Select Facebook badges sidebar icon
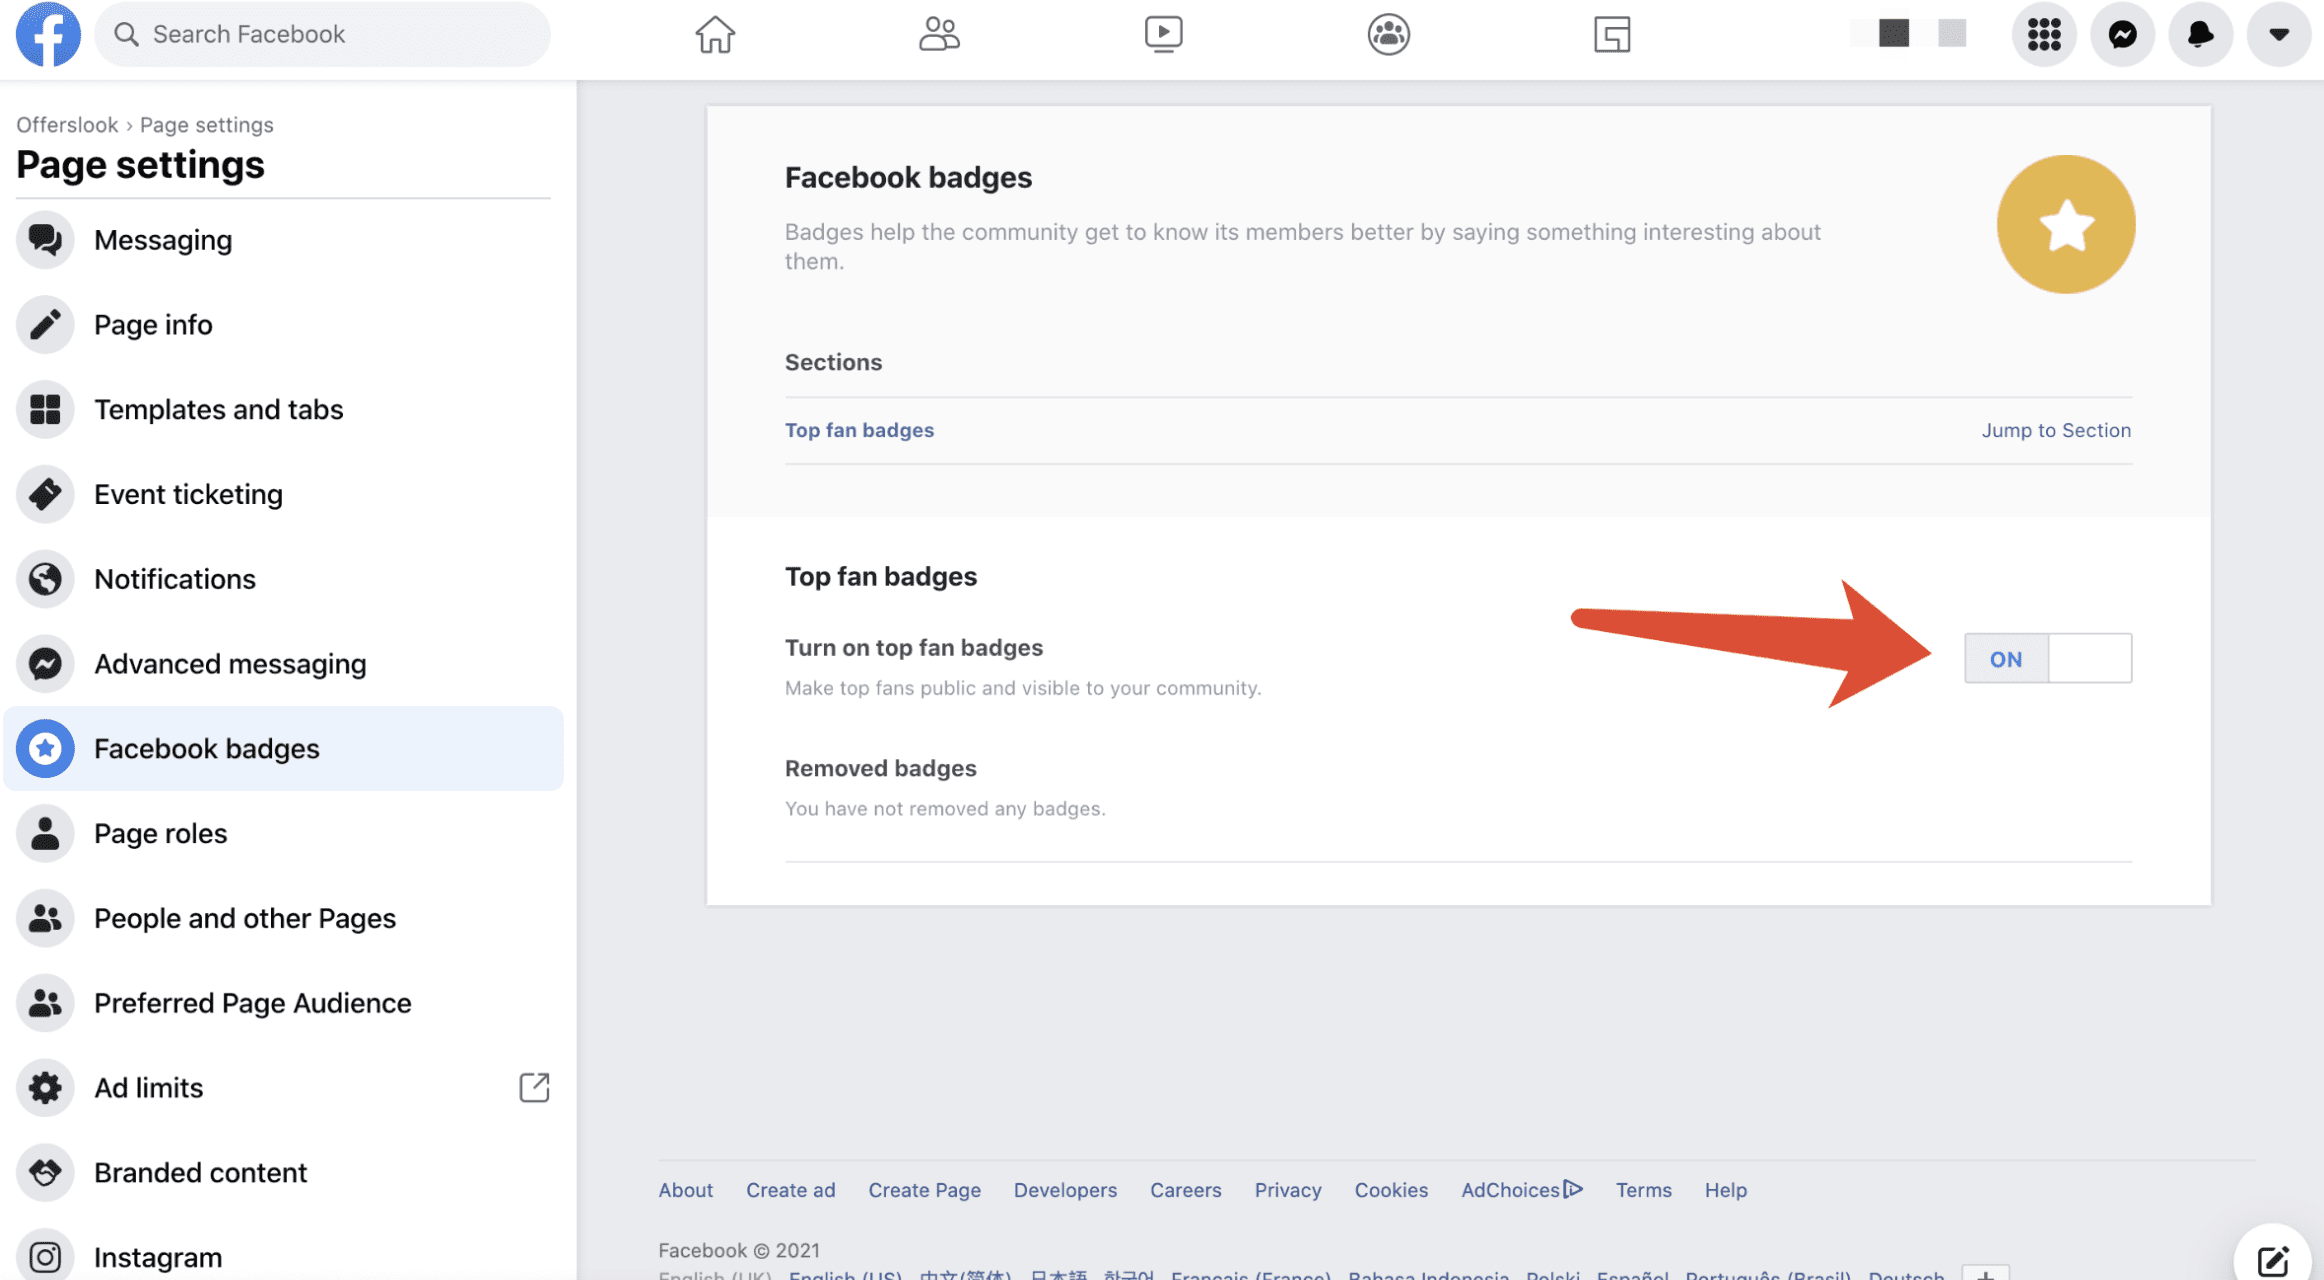2324x1280 pixels. coord(44,749)
